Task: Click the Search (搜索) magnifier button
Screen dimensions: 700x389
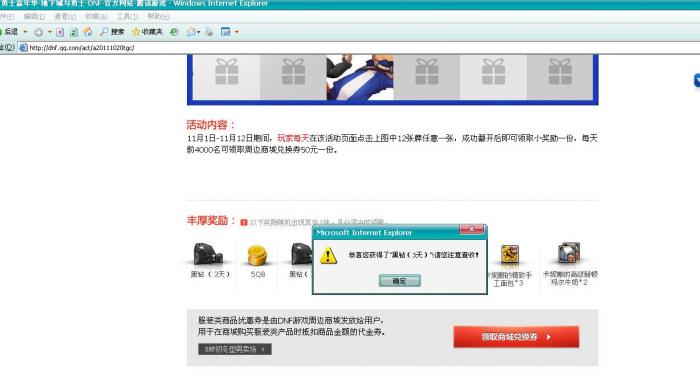Action: coord(112,32)
